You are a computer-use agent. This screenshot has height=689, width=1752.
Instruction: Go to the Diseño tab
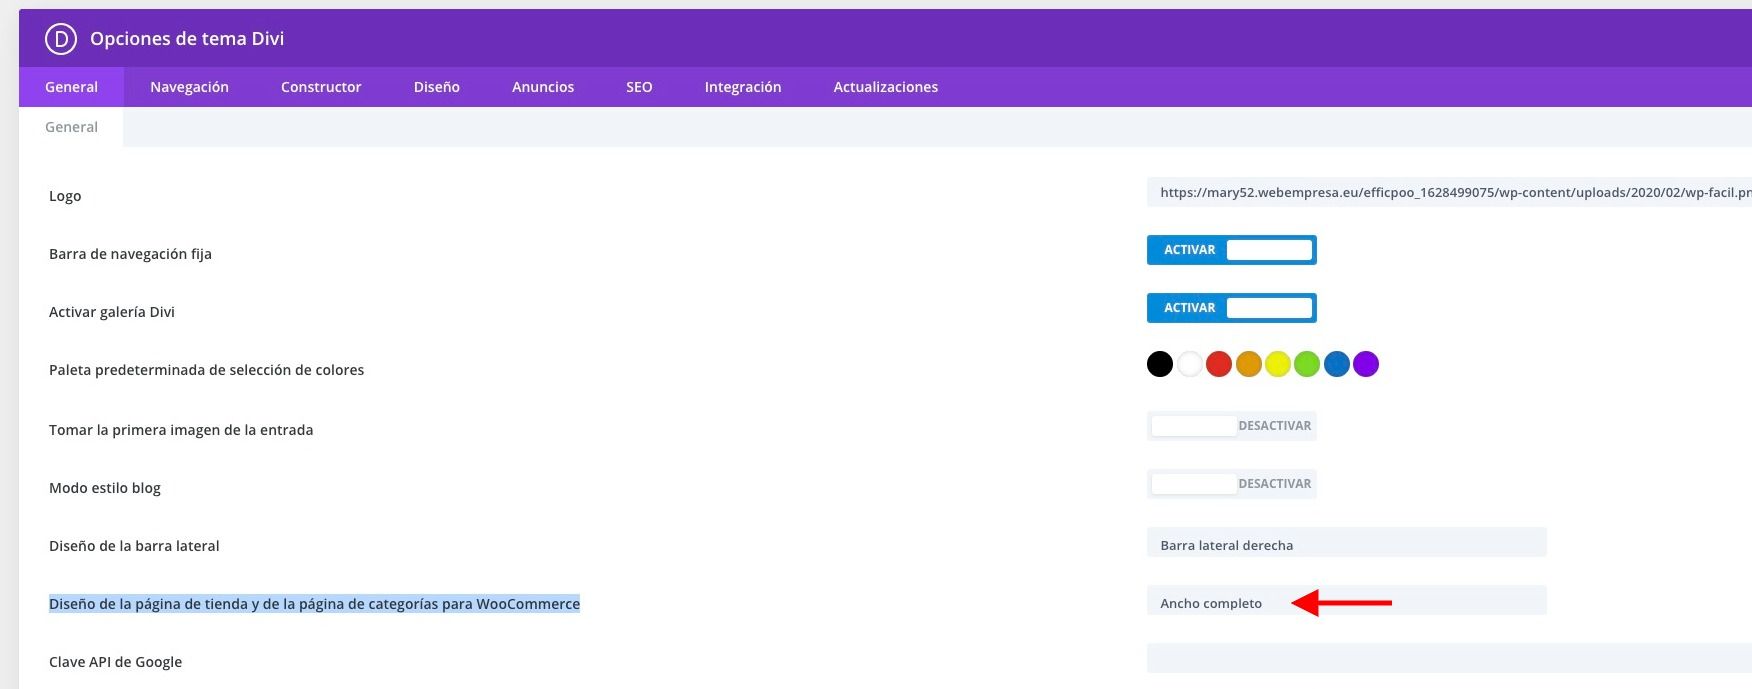click(437, 87)
